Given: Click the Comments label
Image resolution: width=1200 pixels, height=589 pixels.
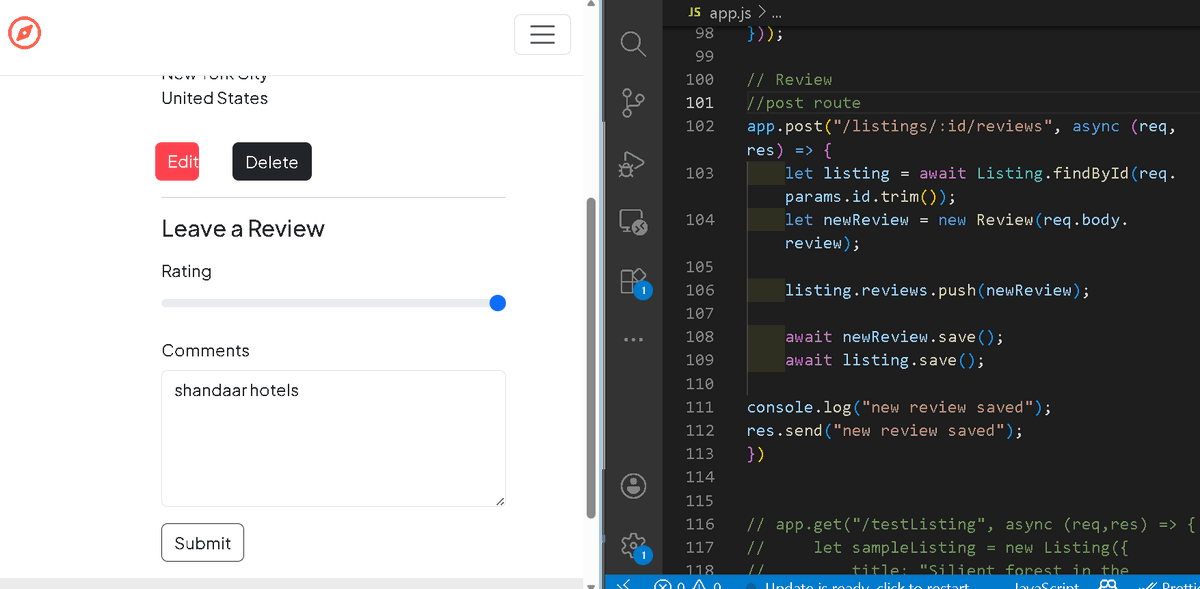Looking at the screenshot, I should pos(206,350).
